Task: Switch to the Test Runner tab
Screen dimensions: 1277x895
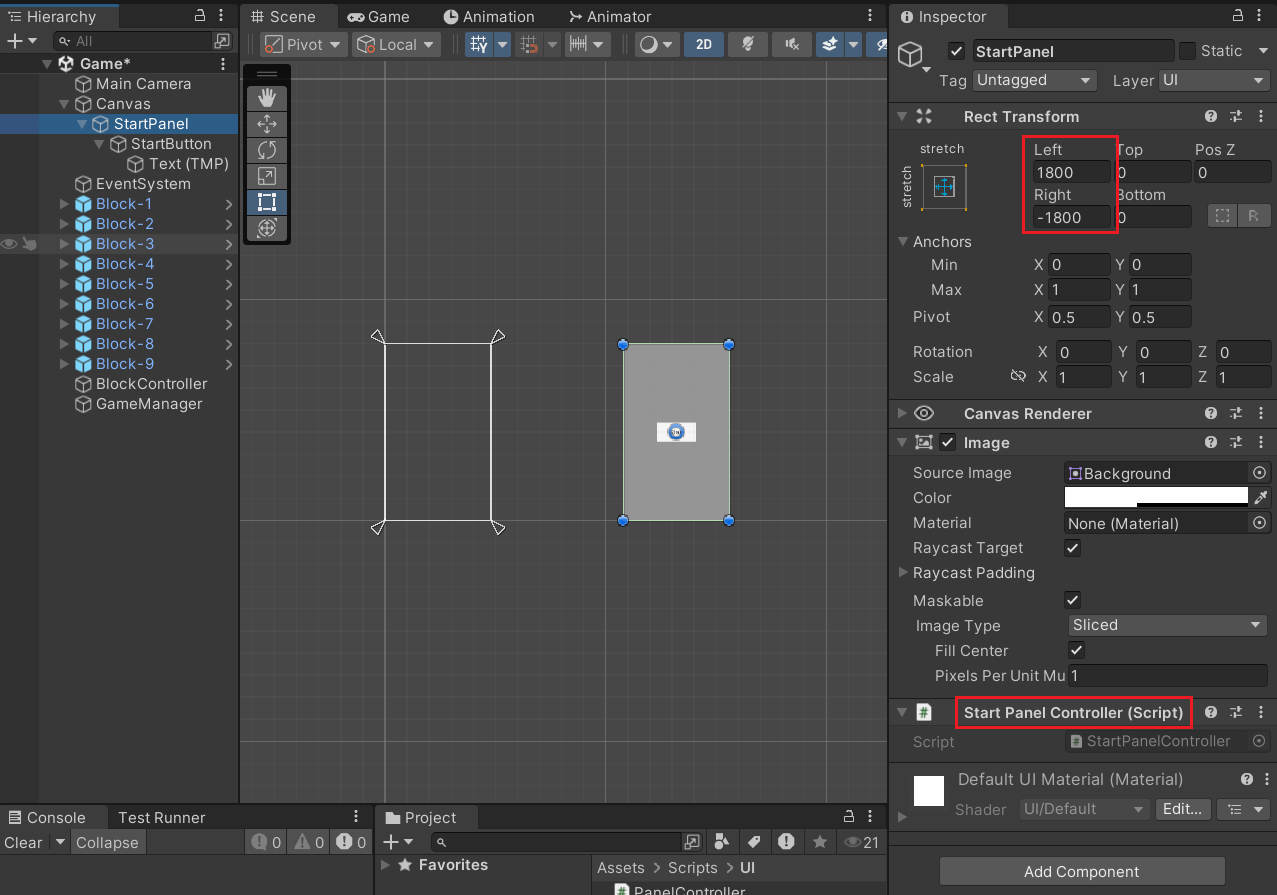Action: [x=161, y=817]
